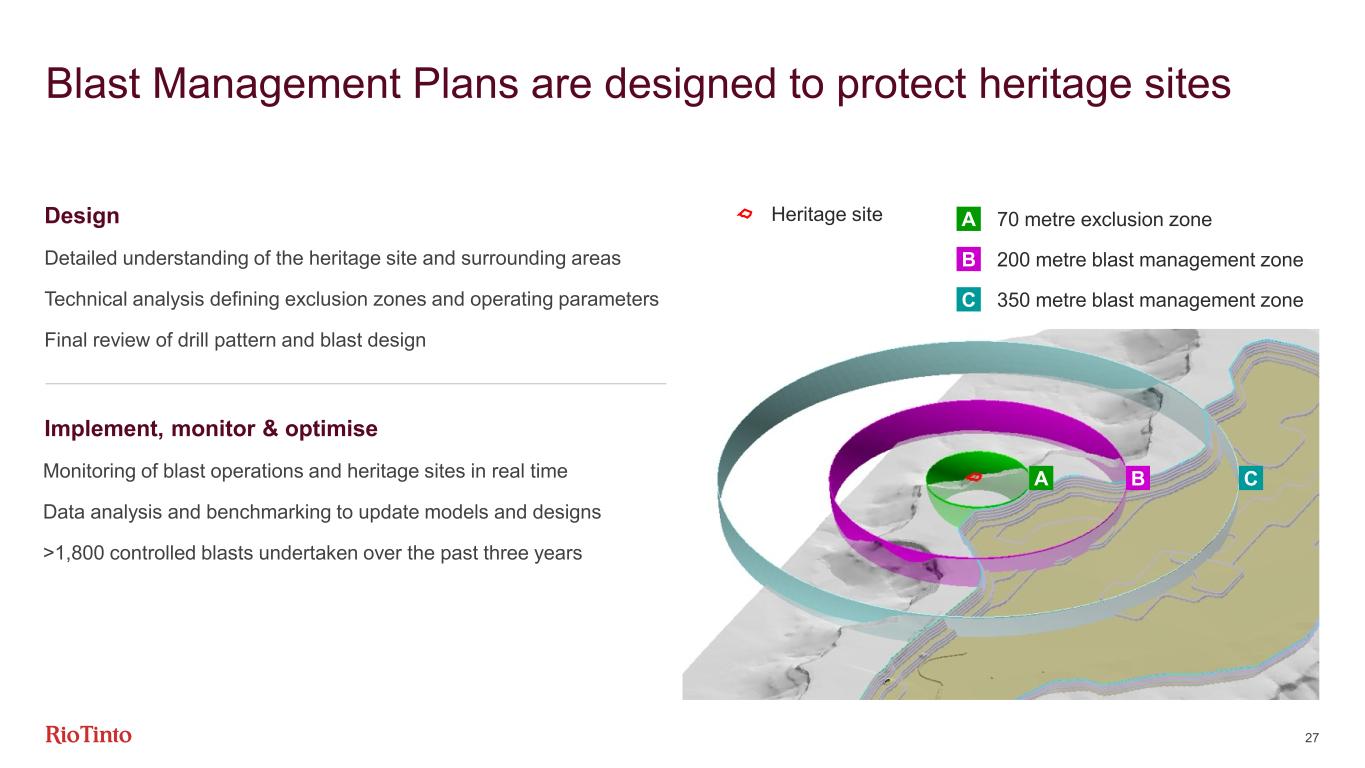Click the green A label on the diagram
Viewport: 1365px width, 768px height.
(x=1041, y=479)
